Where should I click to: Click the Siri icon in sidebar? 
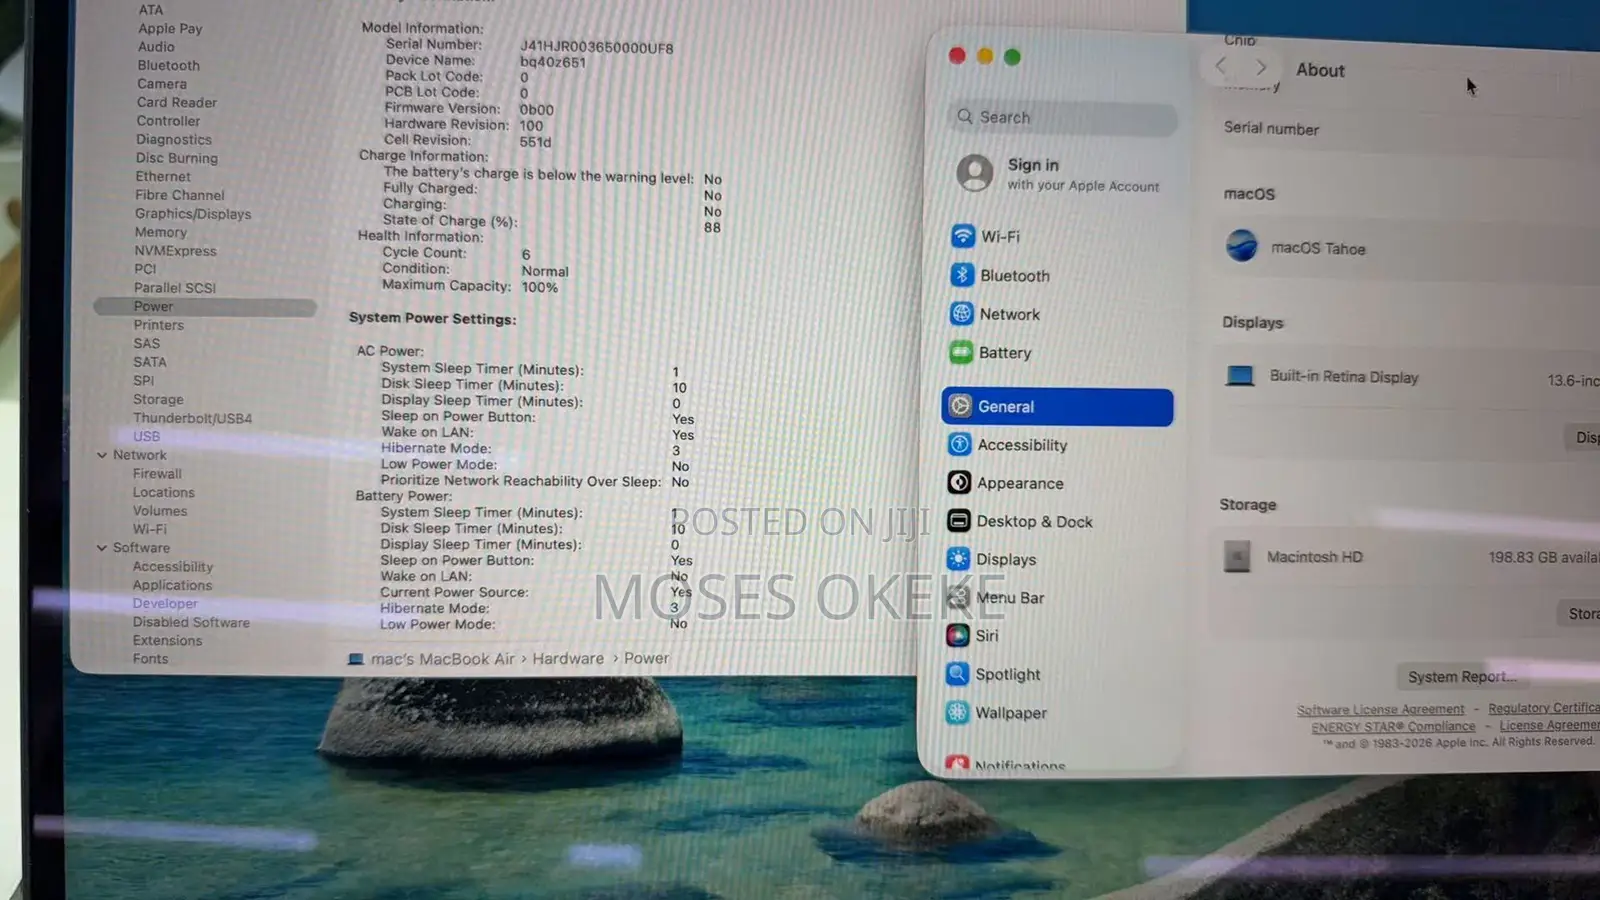pyautogui.click(x=958, y=635)
